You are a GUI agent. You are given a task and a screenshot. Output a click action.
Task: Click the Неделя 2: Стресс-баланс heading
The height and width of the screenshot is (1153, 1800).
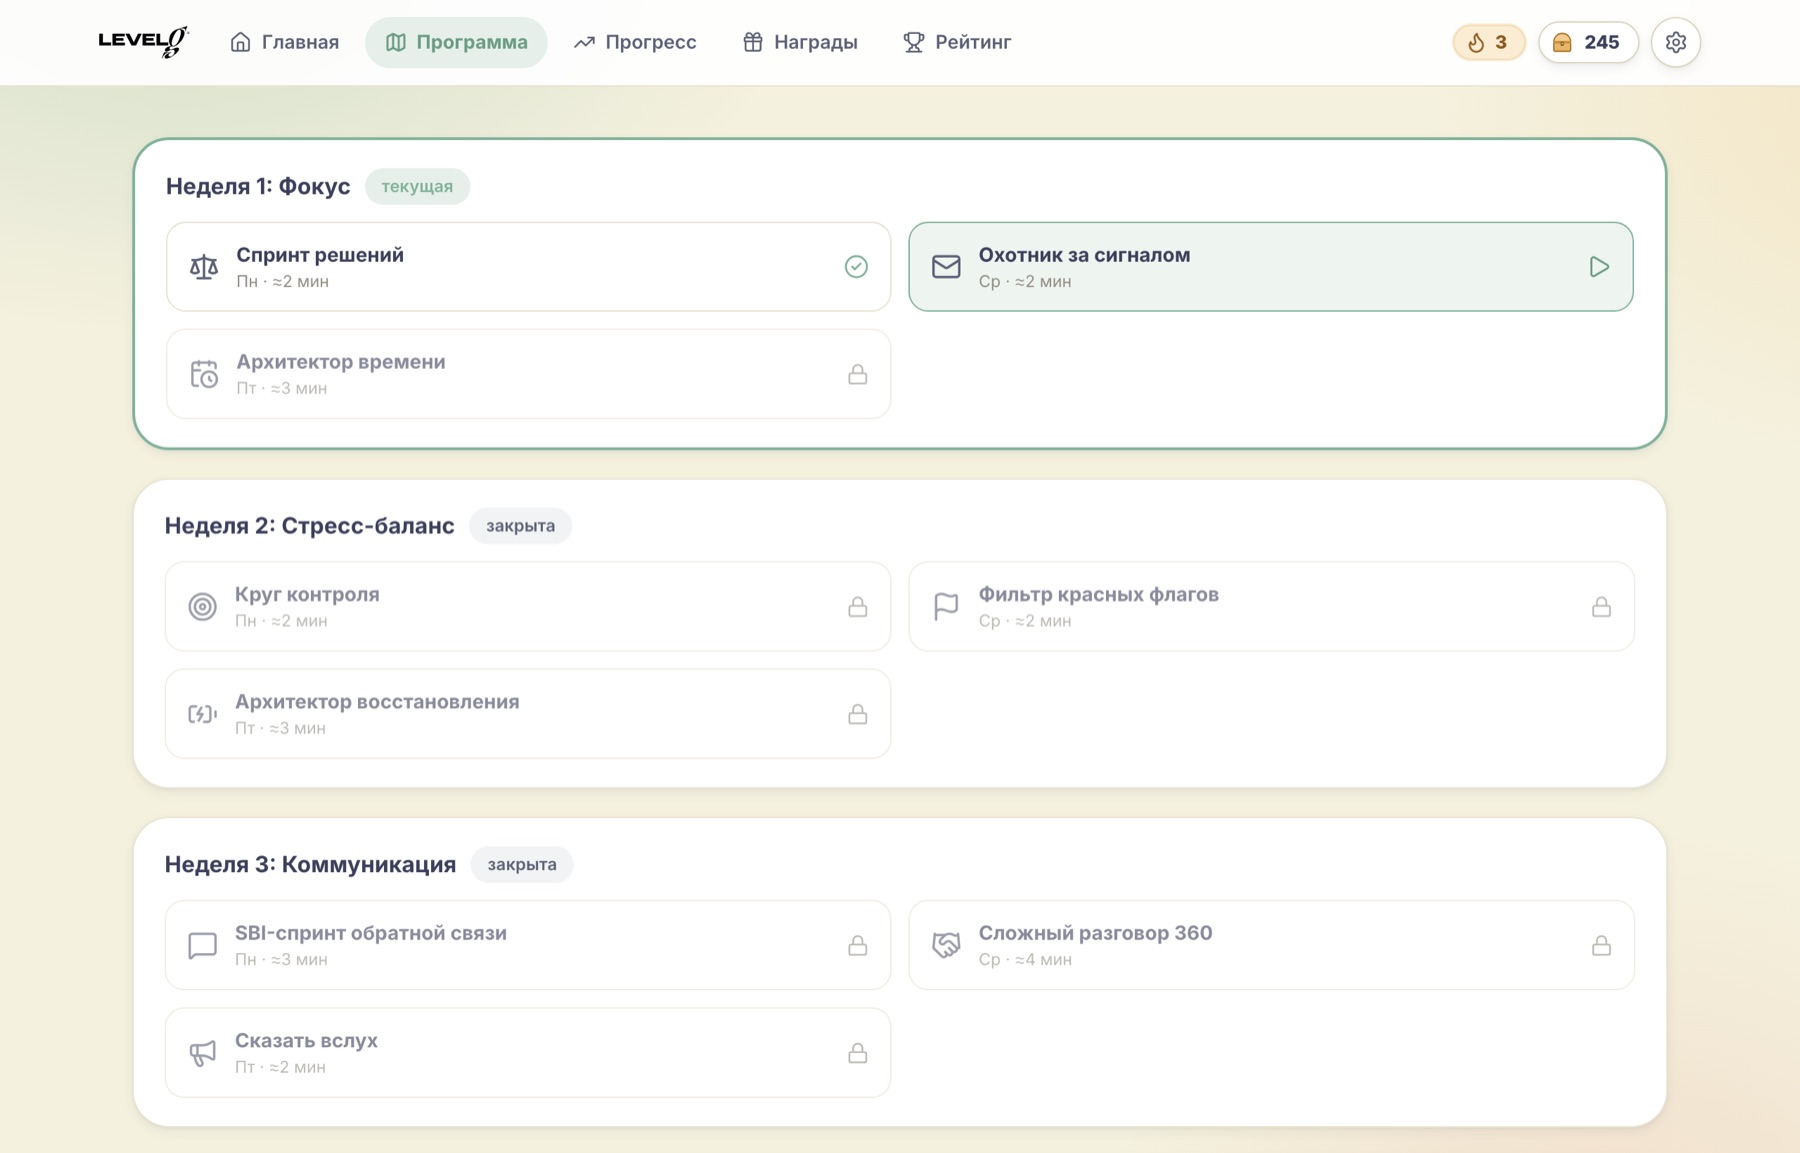tap(309, 526)
